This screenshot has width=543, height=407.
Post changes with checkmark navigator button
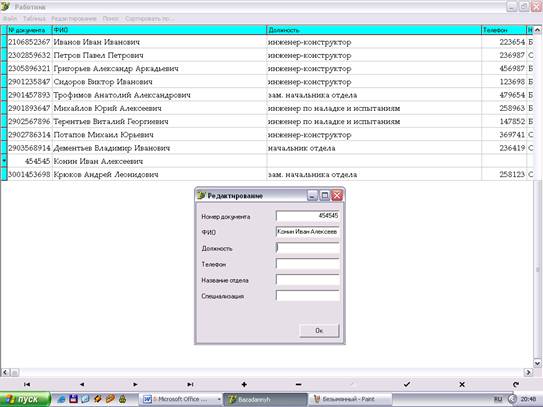click(x=407, y=384)
